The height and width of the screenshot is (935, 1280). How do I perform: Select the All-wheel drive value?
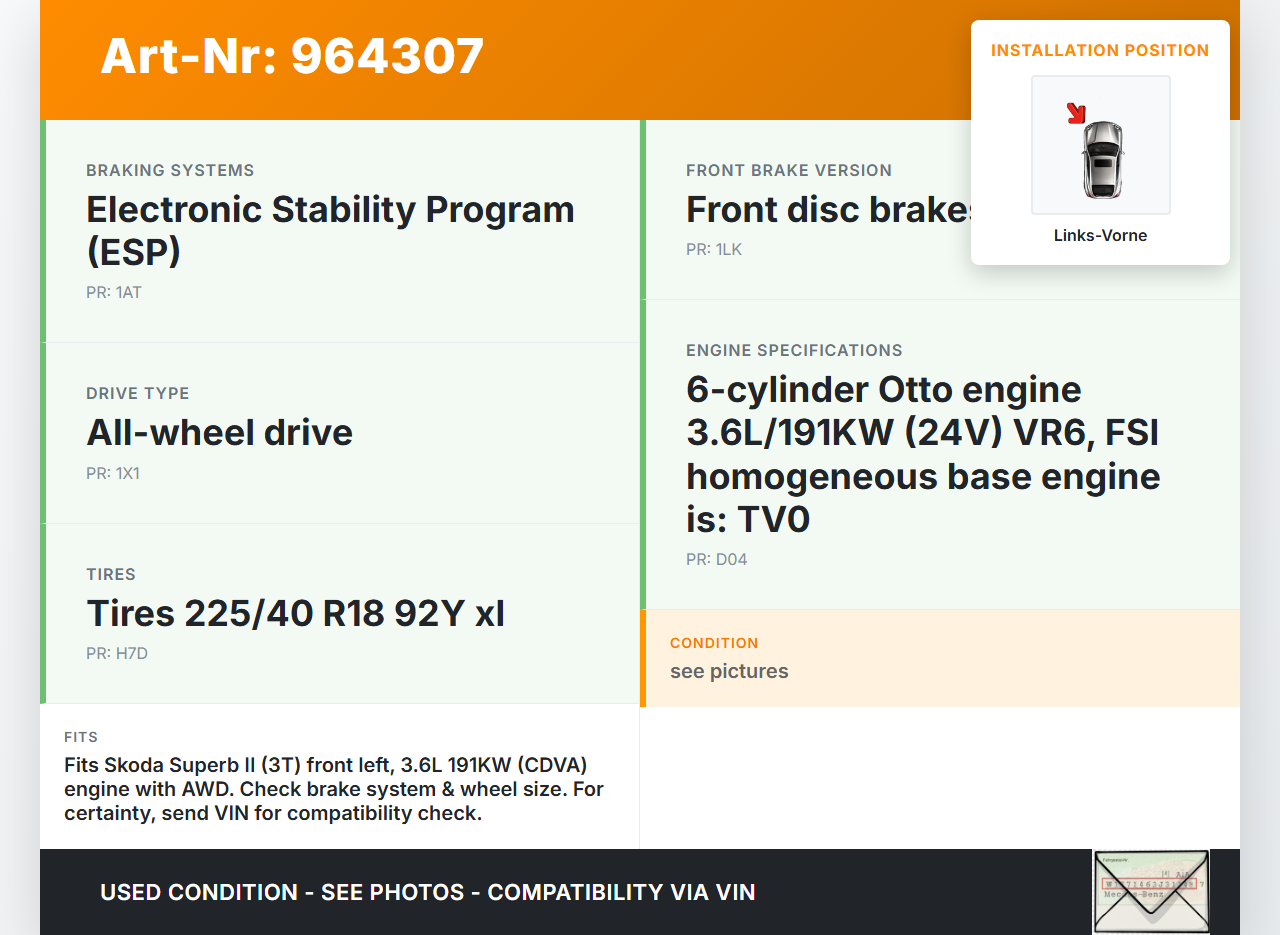(x=219, y=432)
